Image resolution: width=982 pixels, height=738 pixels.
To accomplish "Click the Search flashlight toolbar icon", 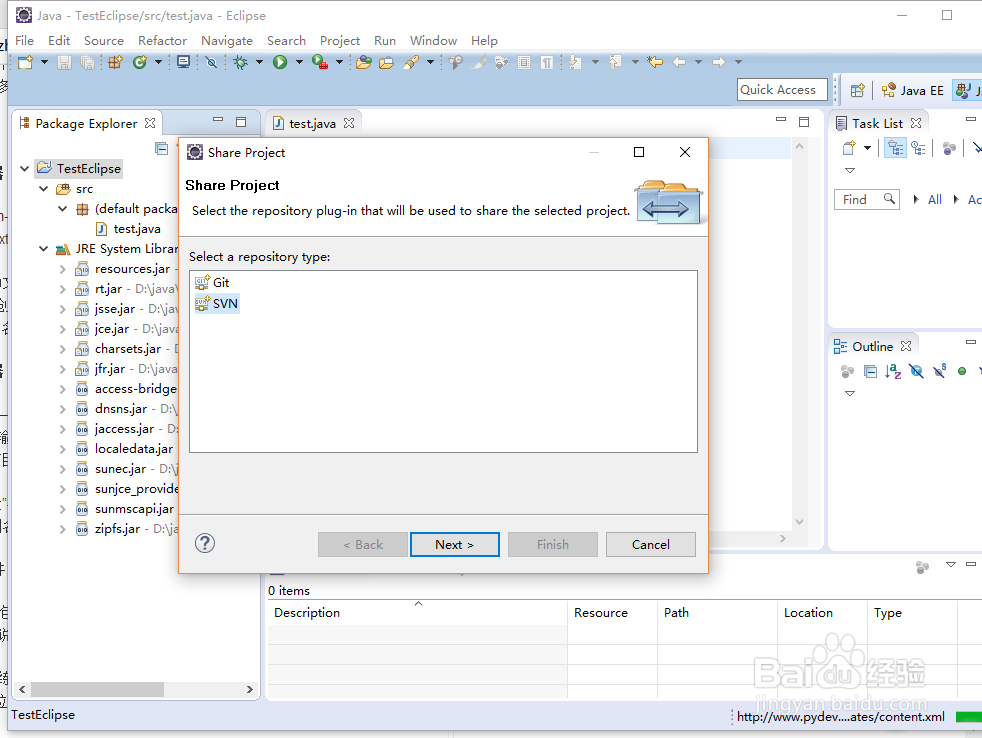I will tap(411, 62).
